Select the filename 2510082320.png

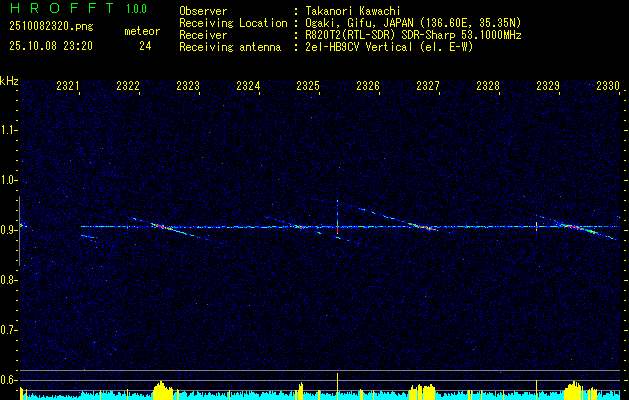[x=51, y=27]
